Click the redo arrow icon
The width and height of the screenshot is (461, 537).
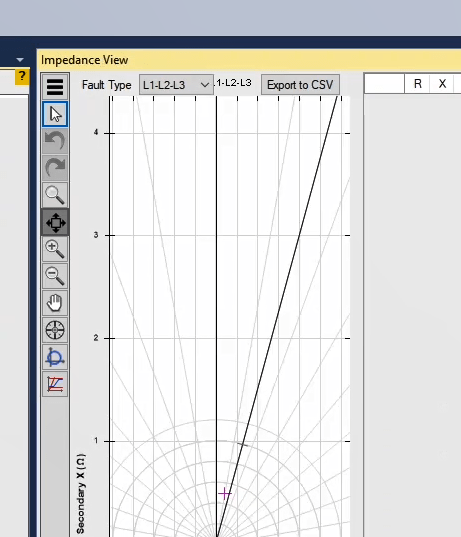pos(55,168)
